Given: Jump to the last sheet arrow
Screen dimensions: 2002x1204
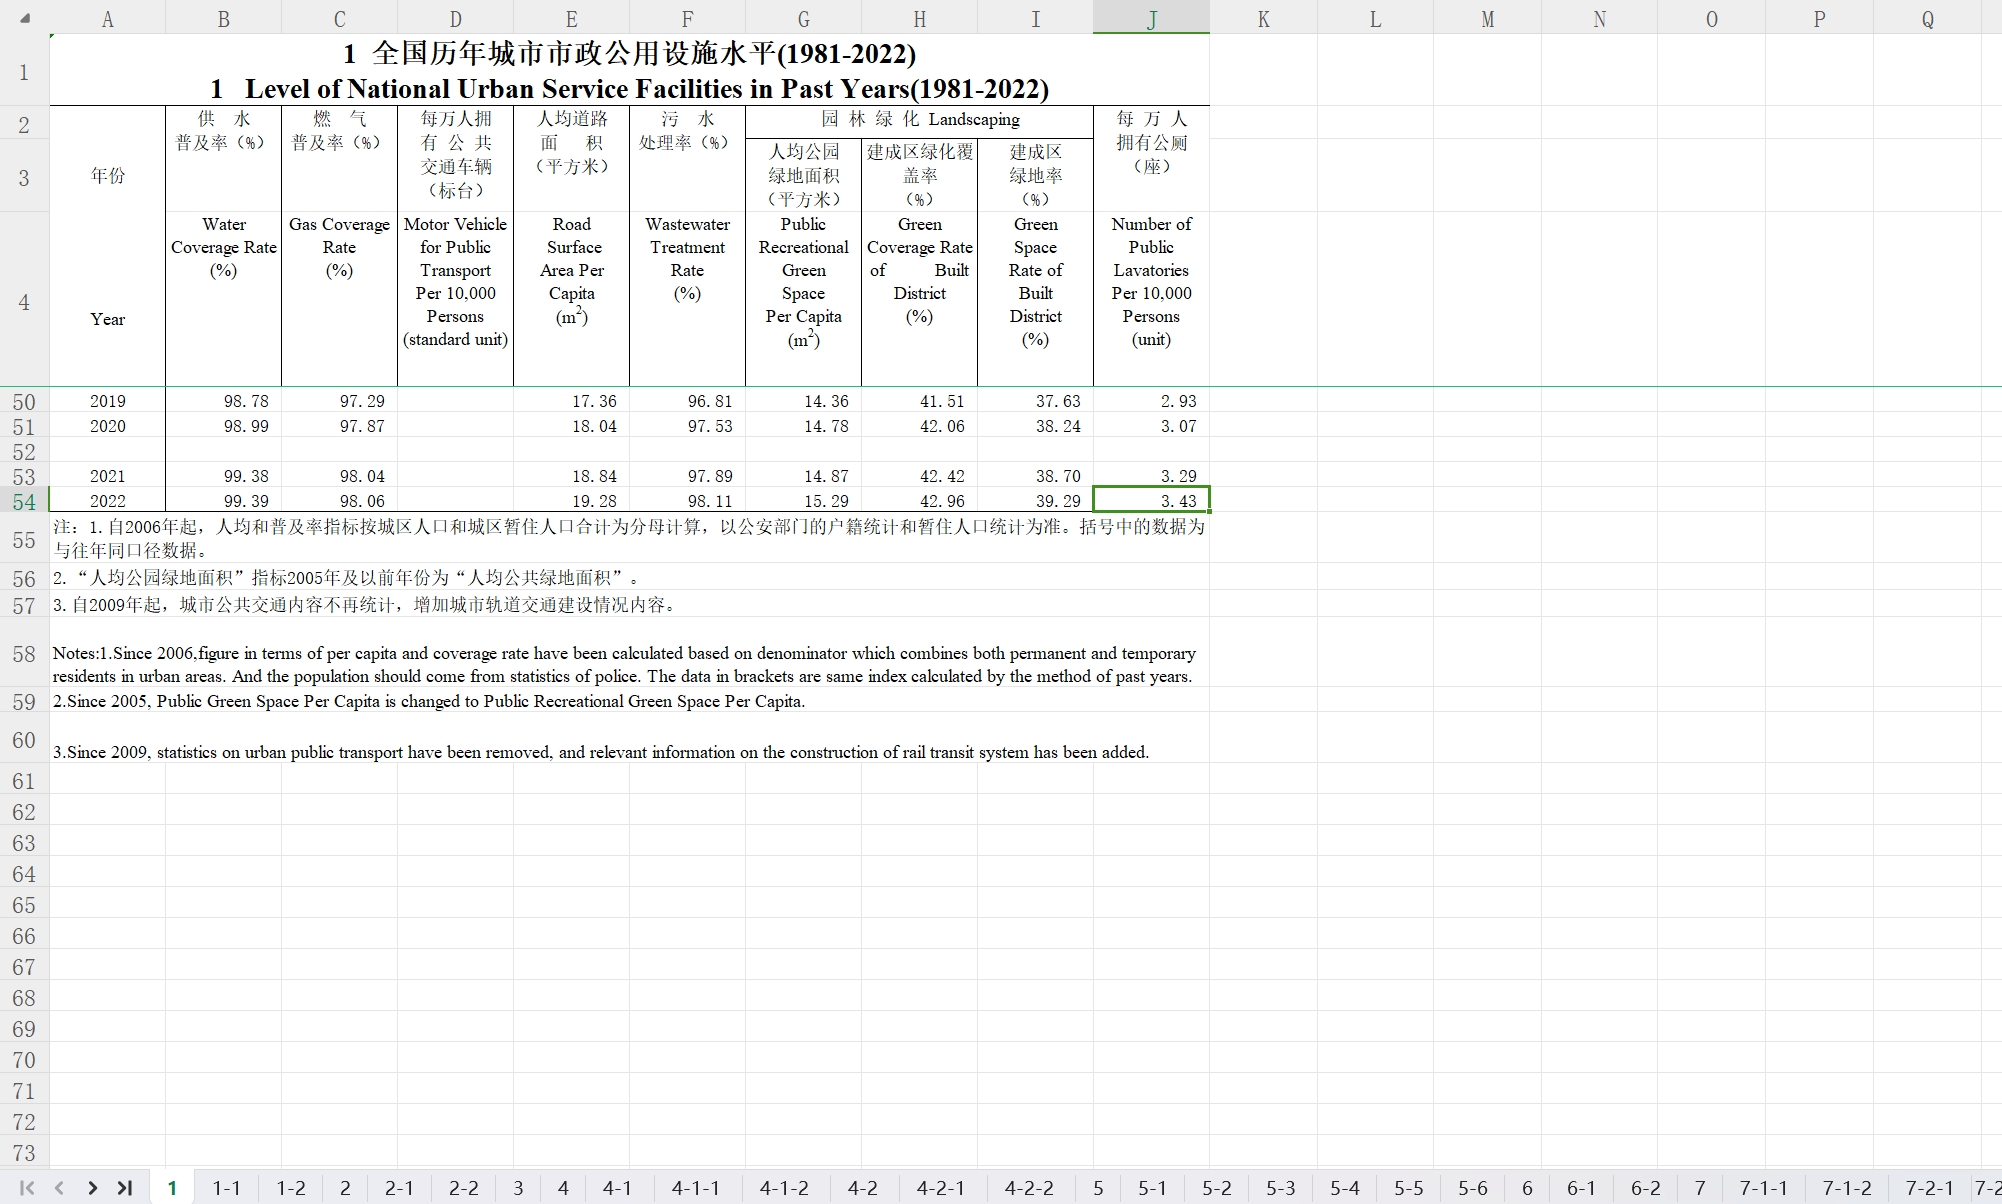Looking at the screenshot, I should [125, 1188].
